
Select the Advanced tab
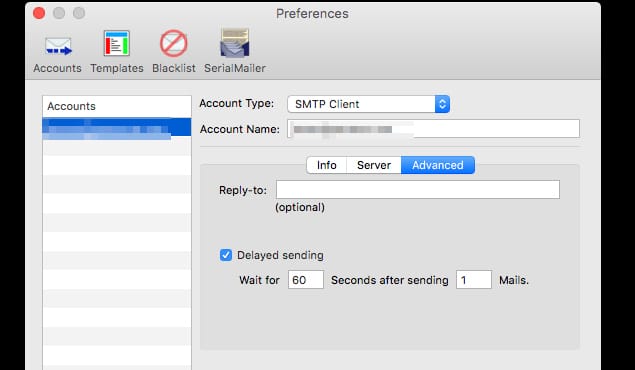tap(438, 165)
